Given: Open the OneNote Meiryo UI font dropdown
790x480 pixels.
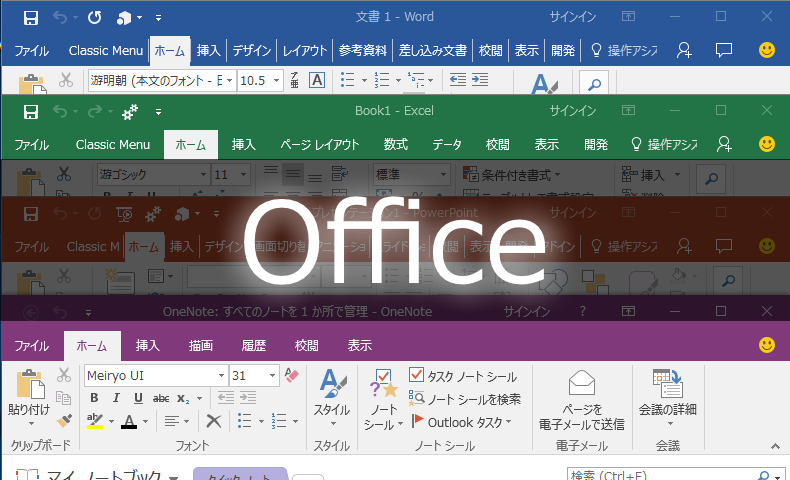Looking at the screenshot, I should [x=221, y=376].
